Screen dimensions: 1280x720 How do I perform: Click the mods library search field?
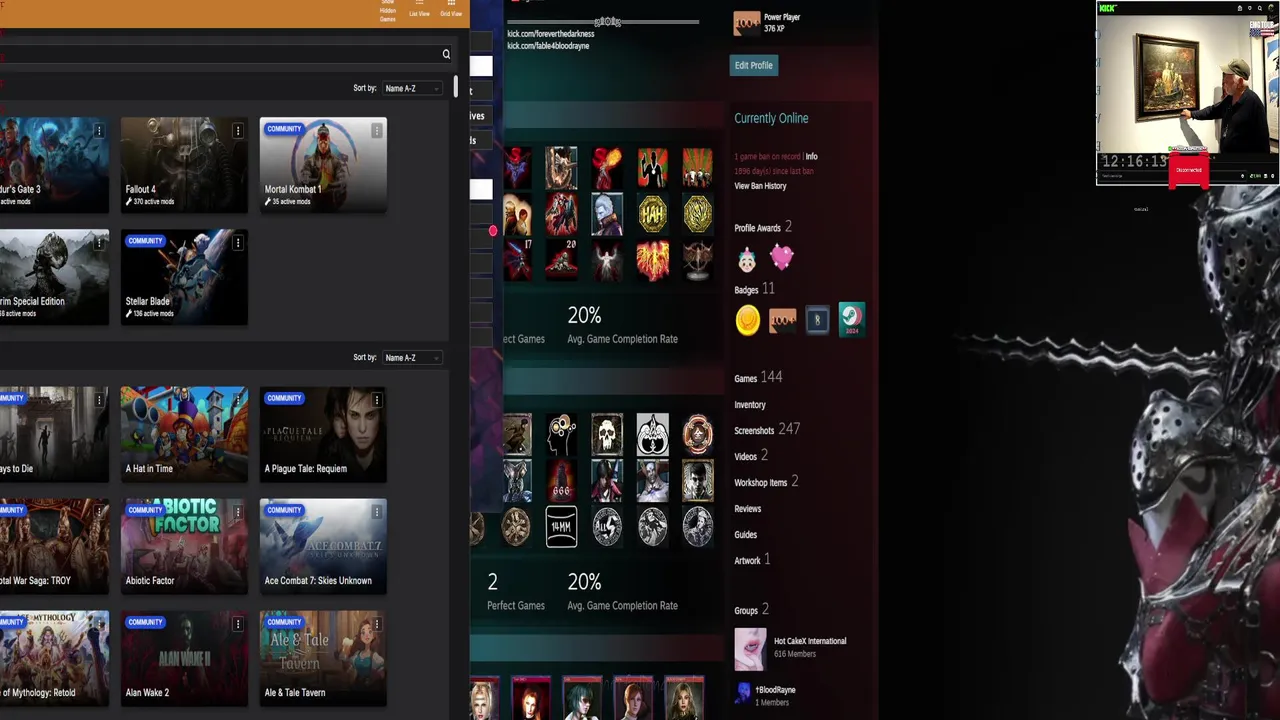(x=225, y=54)
